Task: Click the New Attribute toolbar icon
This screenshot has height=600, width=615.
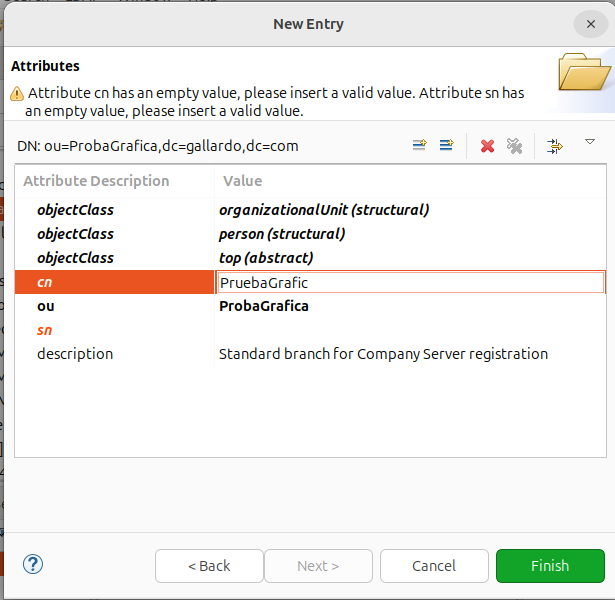Action: point(420,146)
